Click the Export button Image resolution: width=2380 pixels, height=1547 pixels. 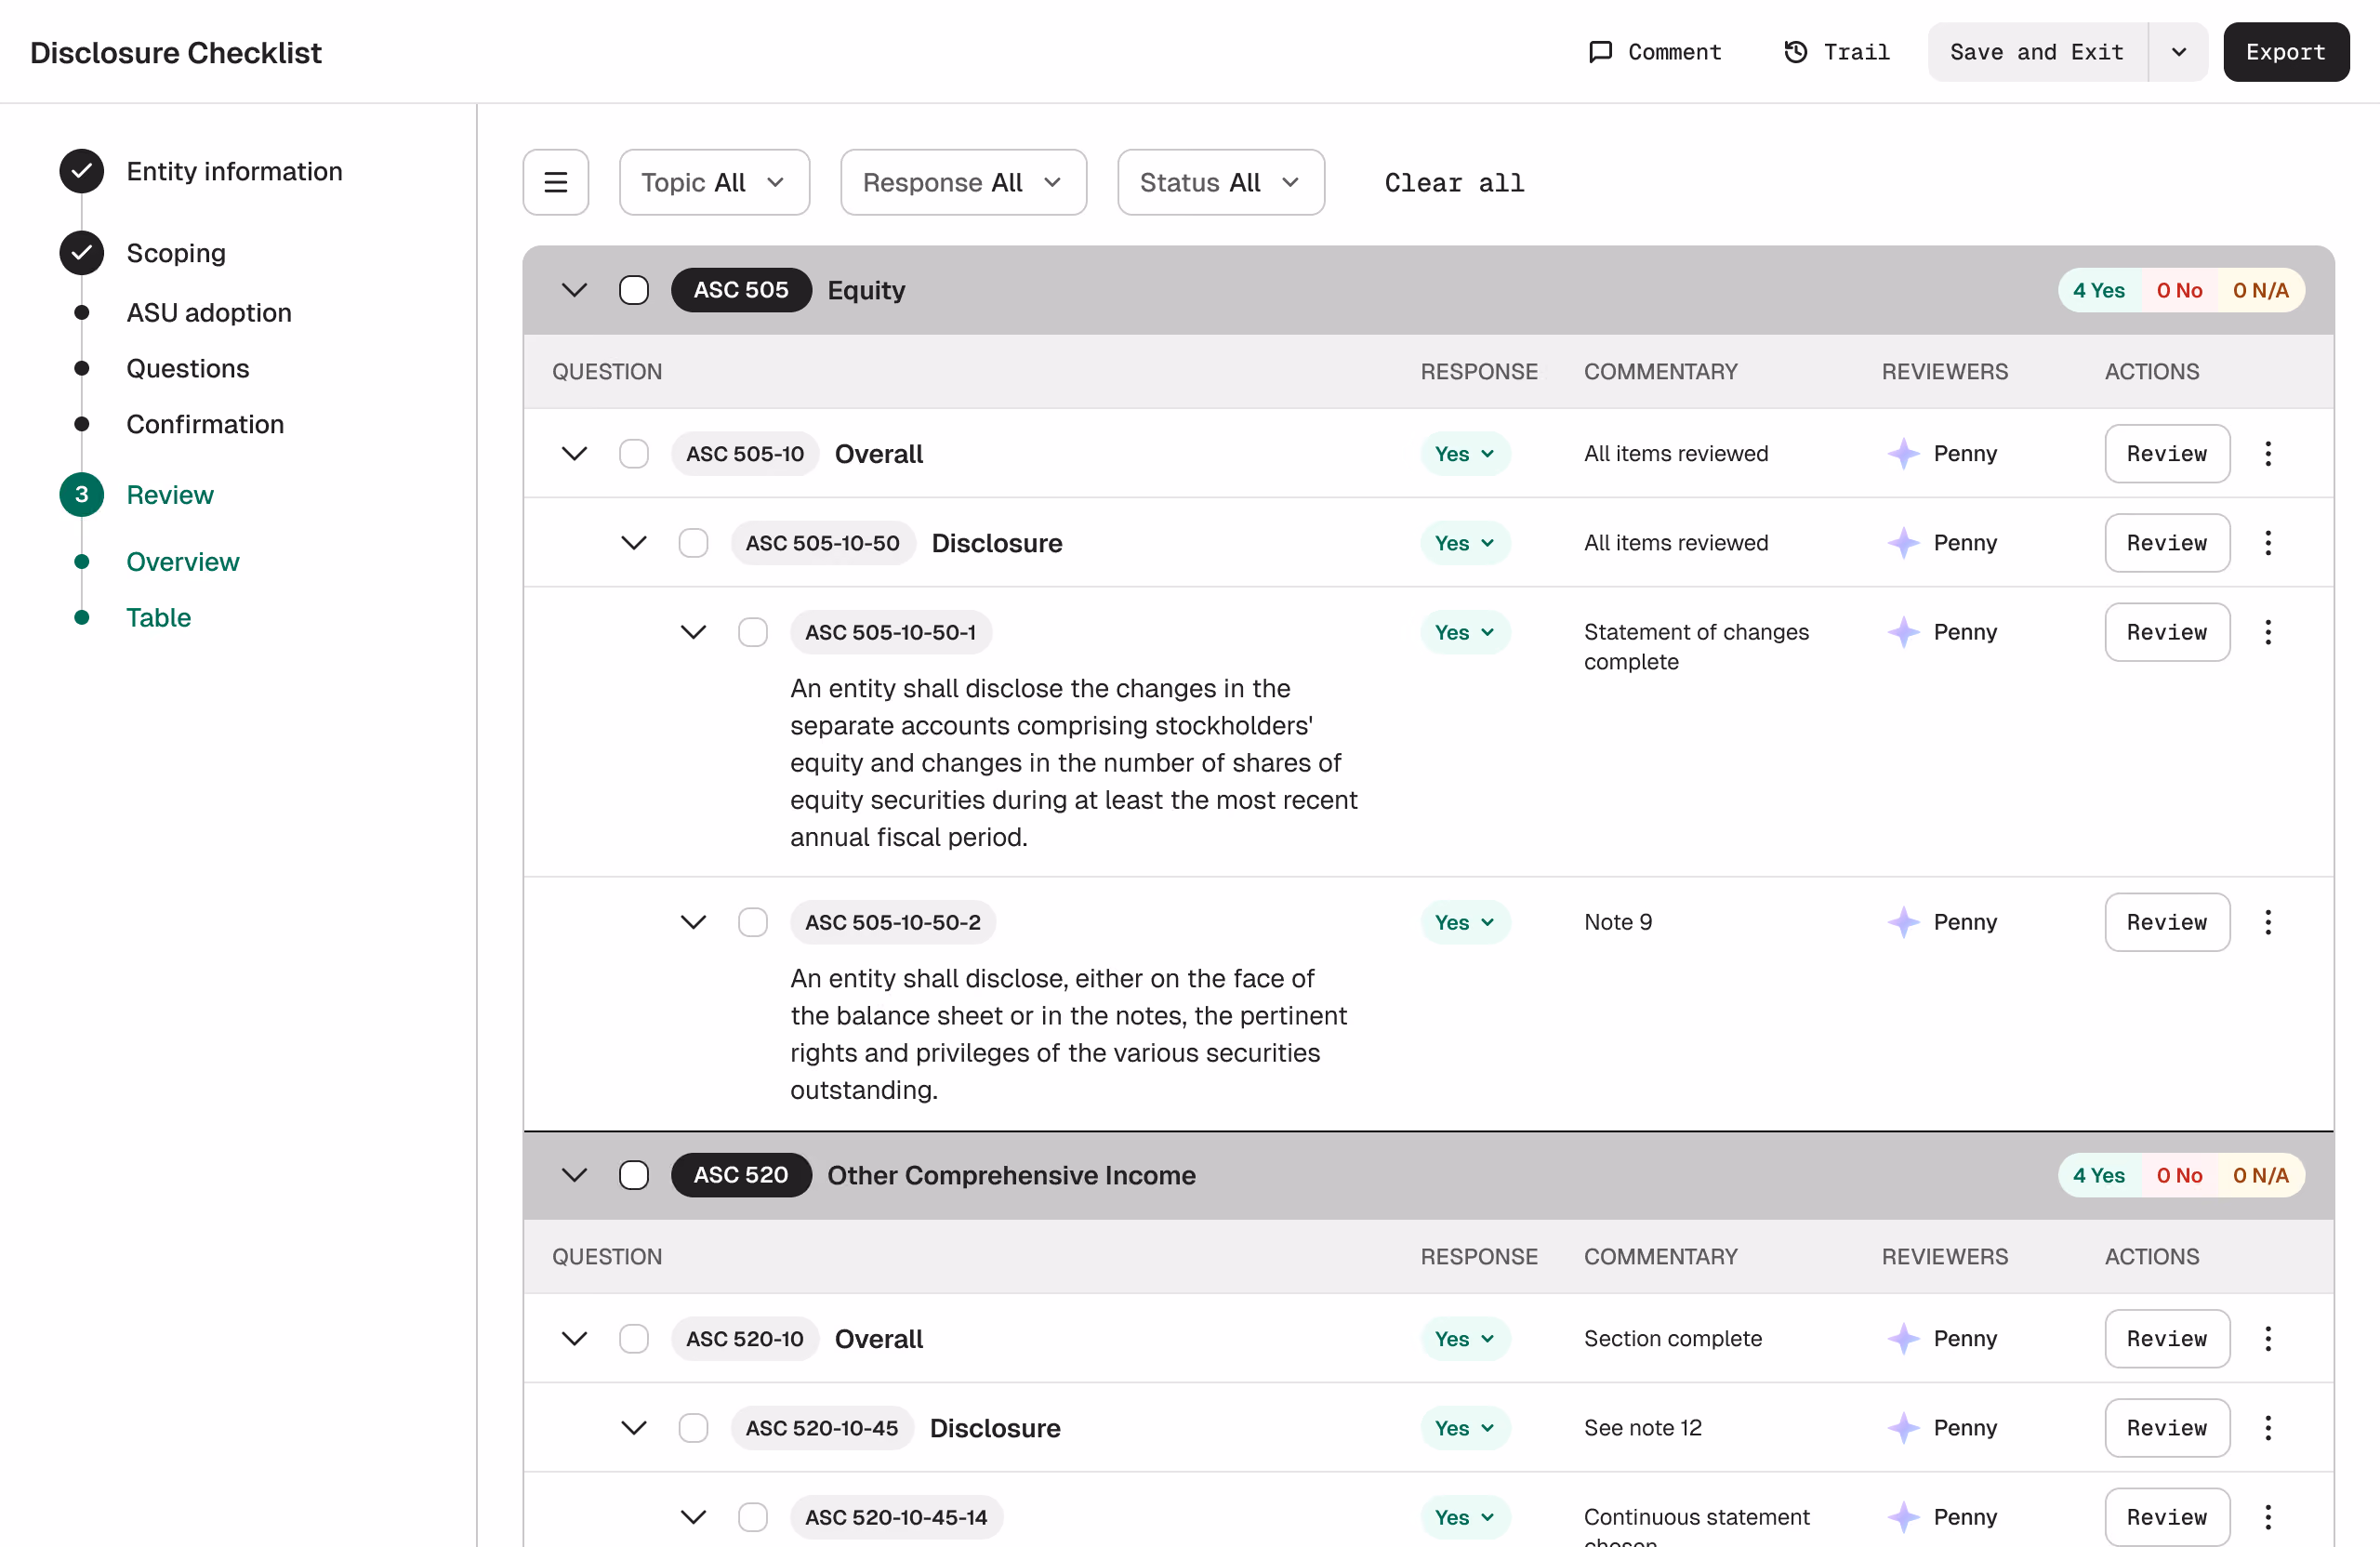click(x=2286, y=52)
